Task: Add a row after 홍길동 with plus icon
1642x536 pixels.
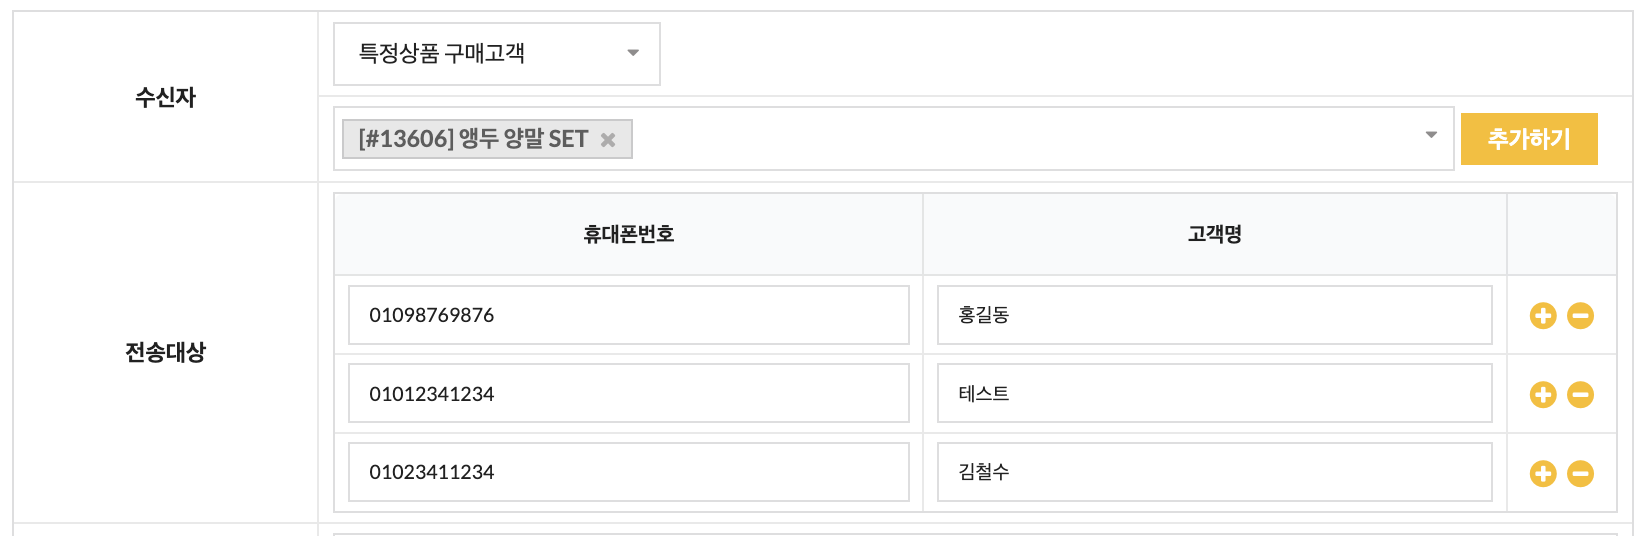Action: pos(1543,316)
